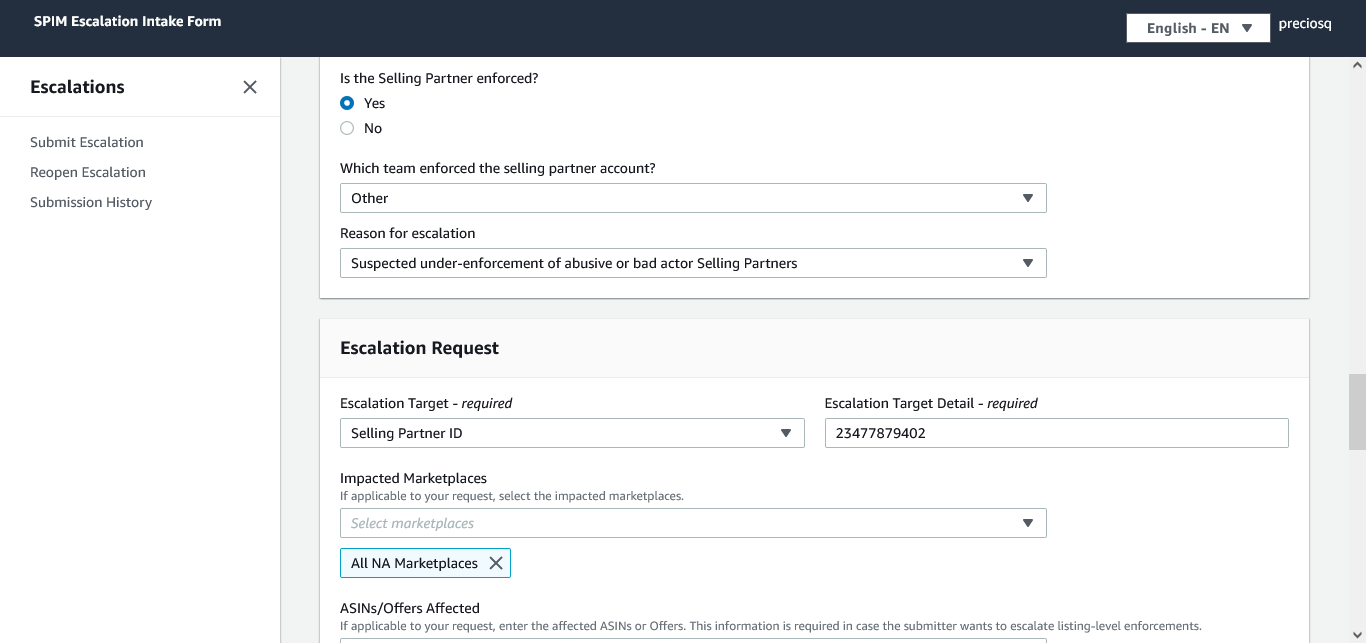
Task: Click the caret icon on the language selector
Action: coord(1247,28)
